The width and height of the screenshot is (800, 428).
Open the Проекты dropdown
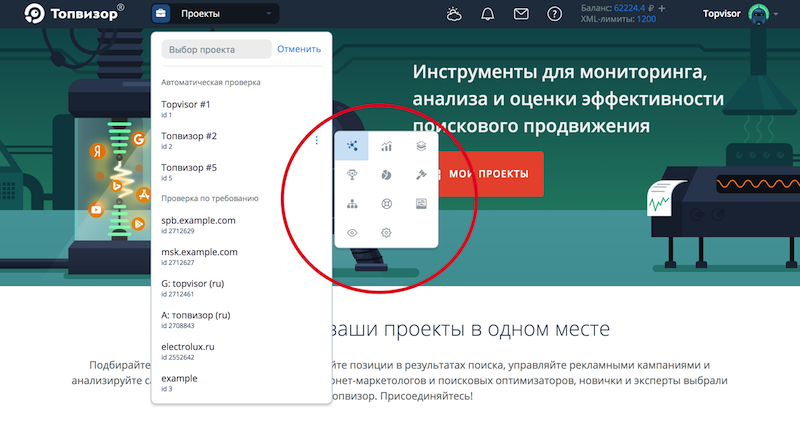point(215,14)
